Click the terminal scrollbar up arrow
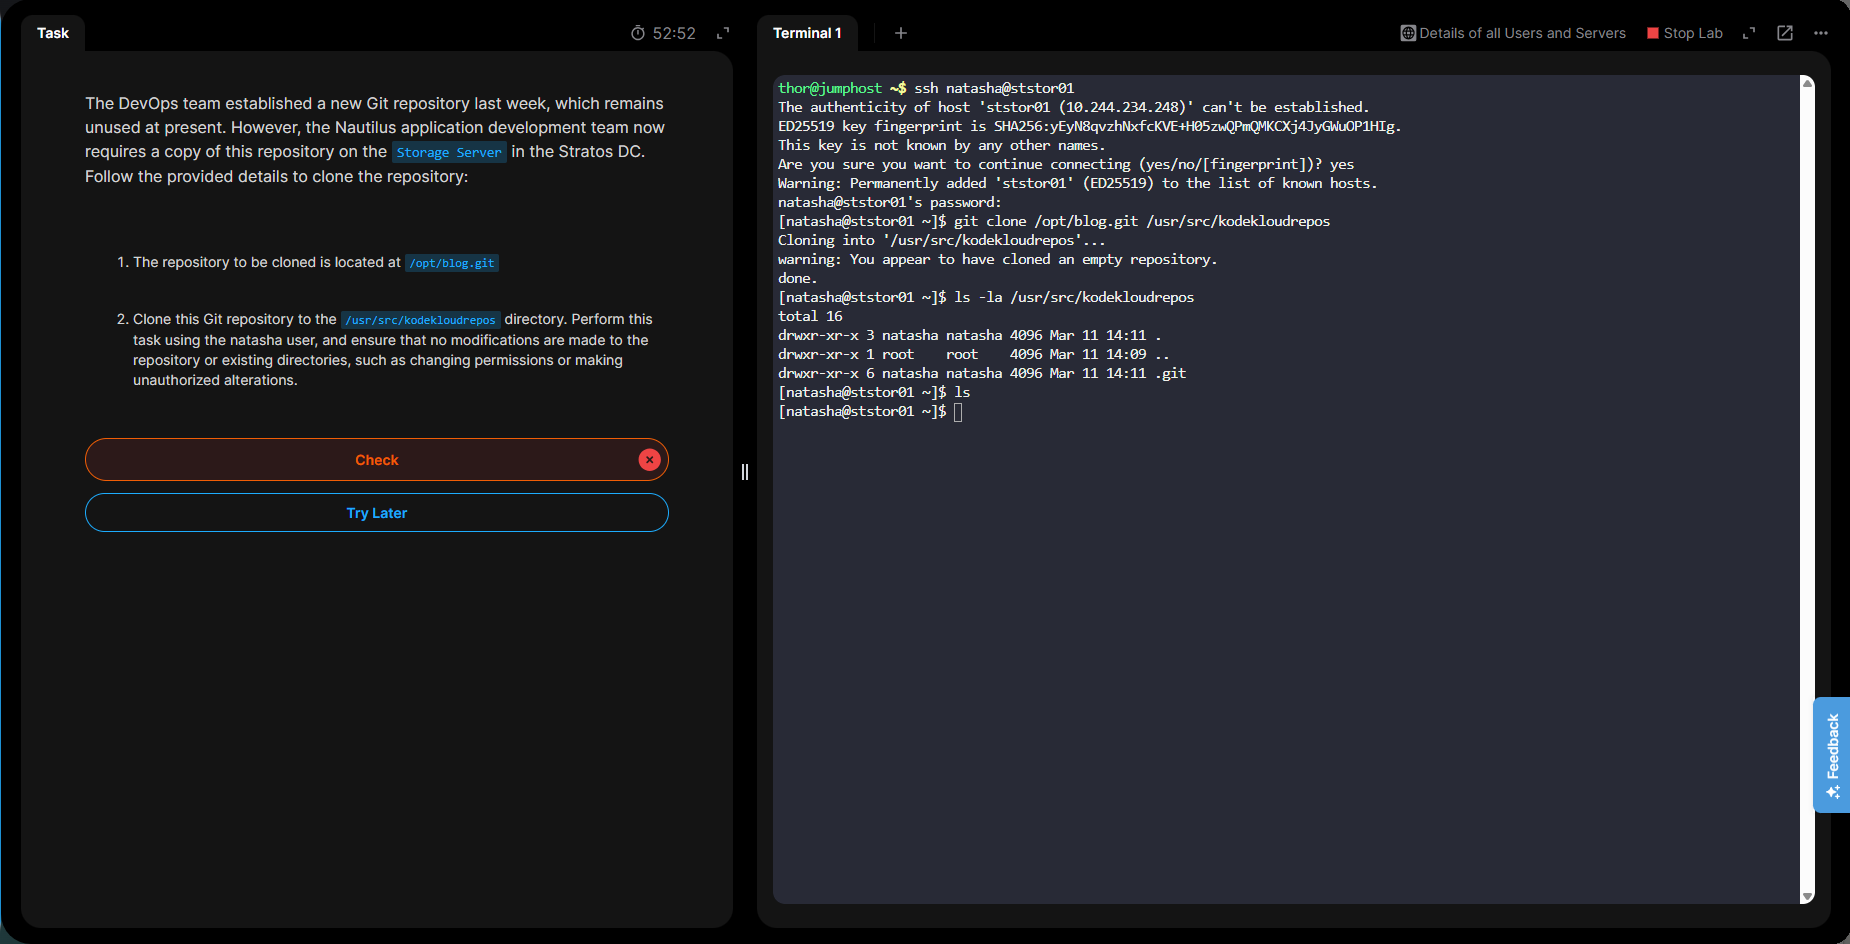This screenshot has height=944, width=1850. (x=1807, y=84)
